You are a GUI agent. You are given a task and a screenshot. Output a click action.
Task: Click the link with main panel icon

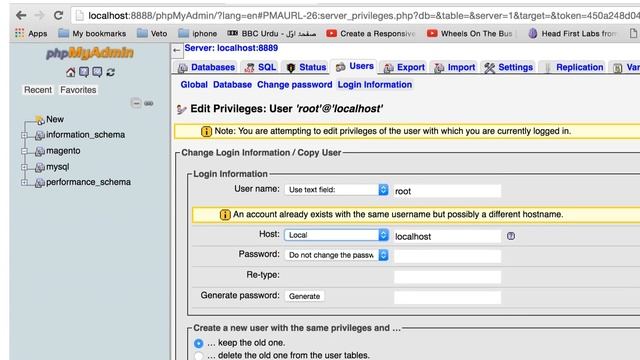tap(149, 103)
